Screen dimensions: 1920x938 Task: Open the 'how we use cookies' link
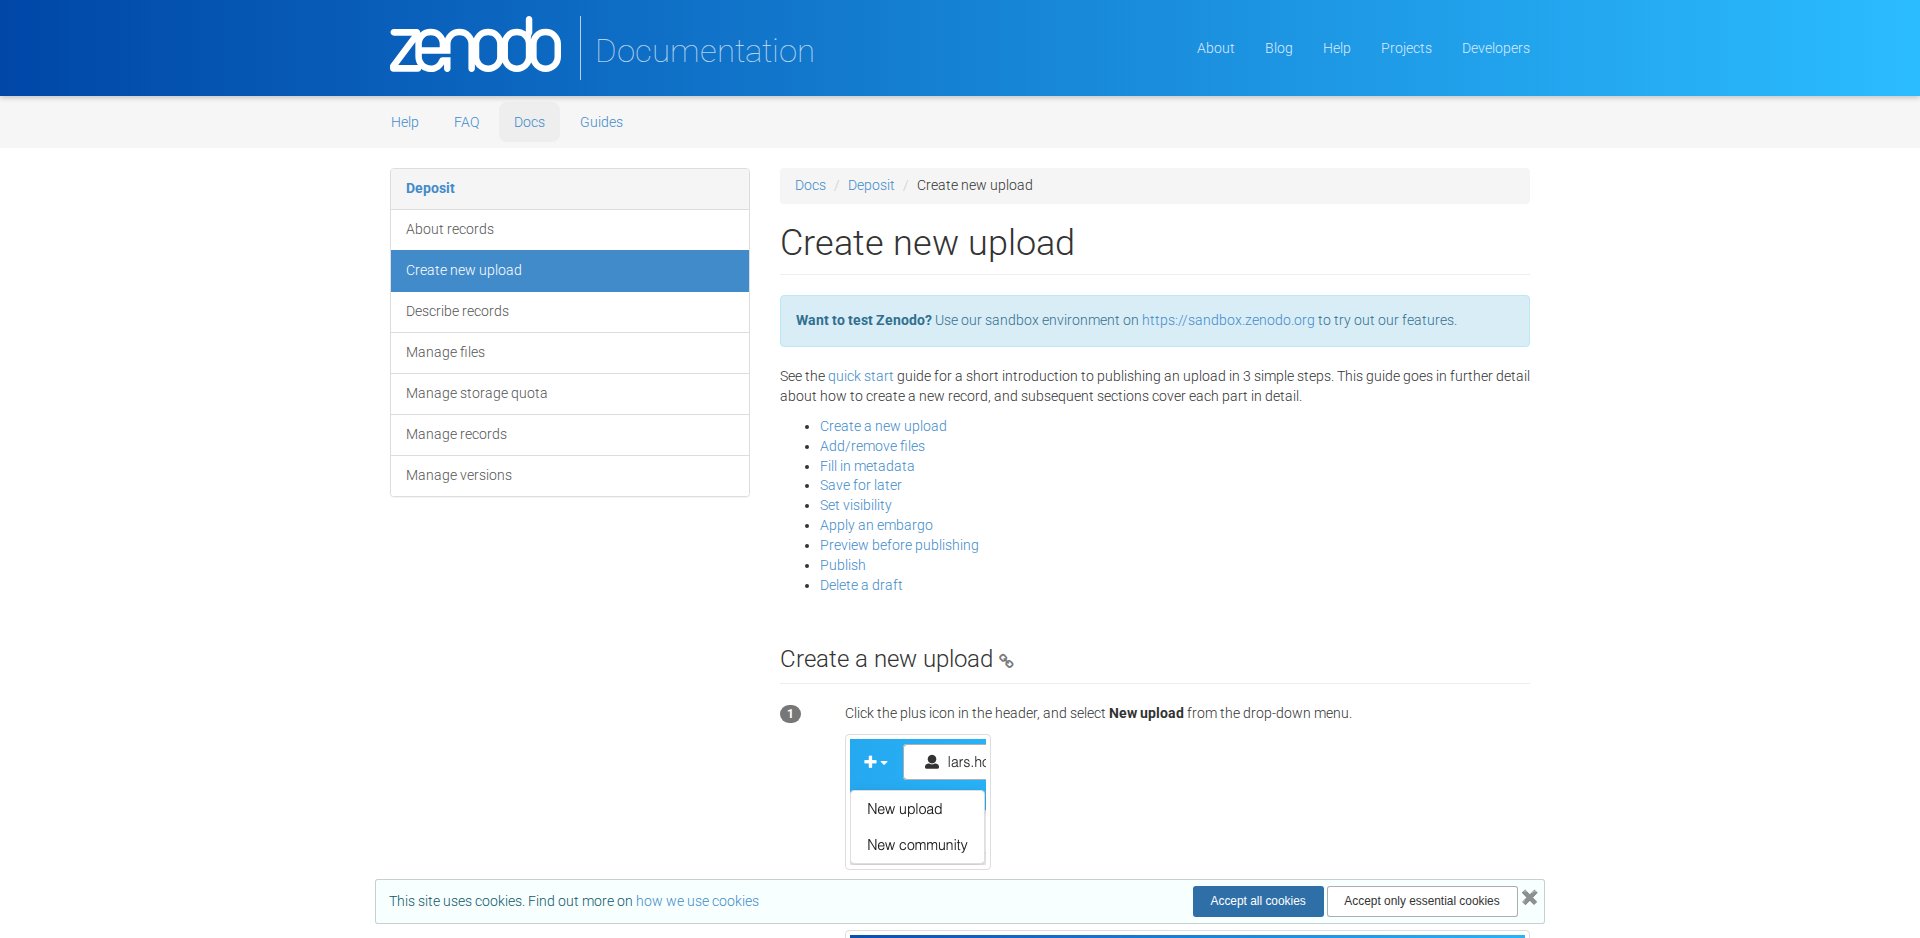coord(697,901)
